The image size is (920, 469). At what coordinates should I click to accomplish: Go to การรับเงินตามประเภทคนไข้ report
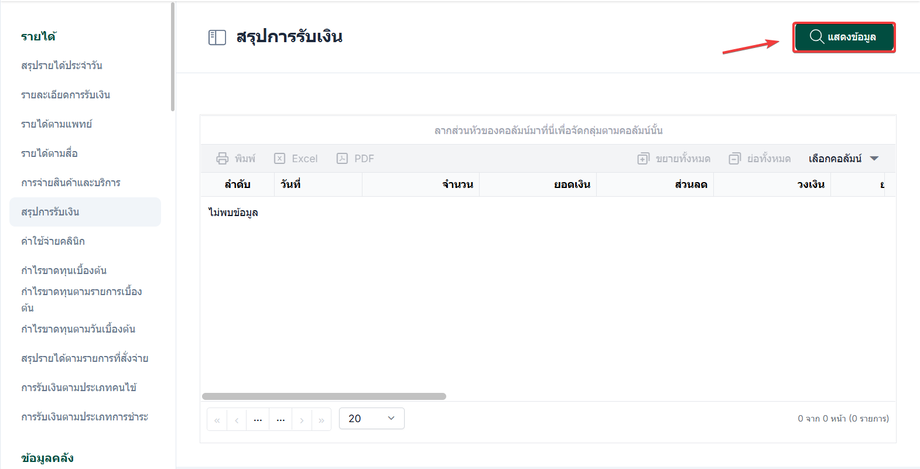click(x=79, y=387)
